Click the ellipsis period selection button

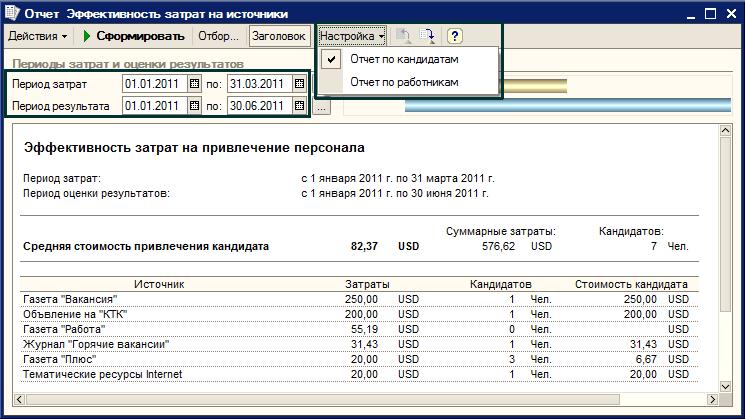(x=320, y=106)
